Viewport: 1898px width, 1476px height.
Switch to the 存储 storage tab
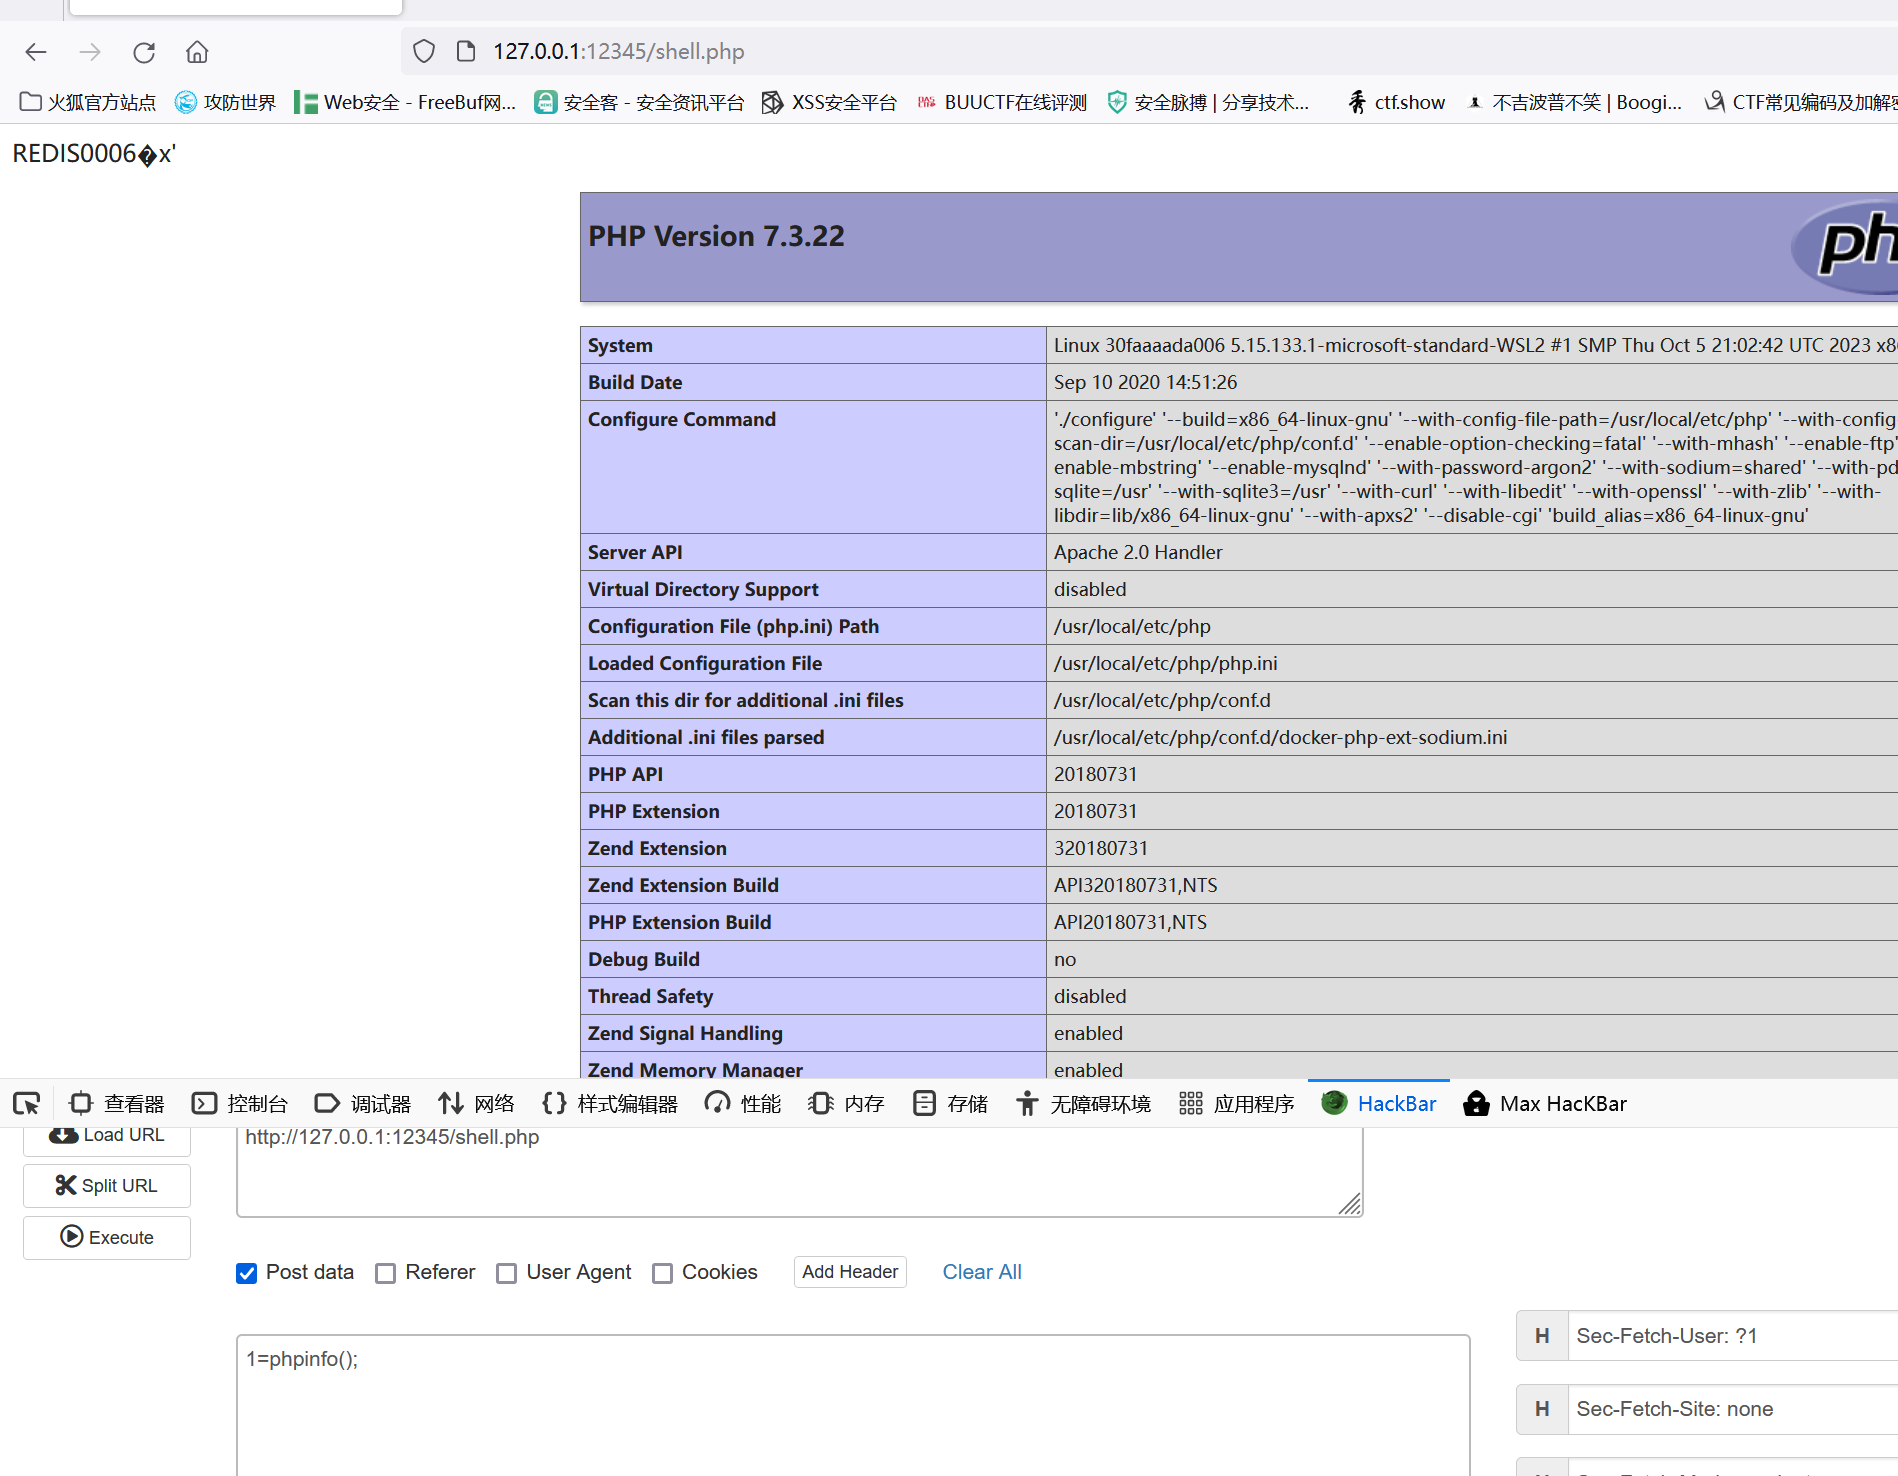[951, 1103]
